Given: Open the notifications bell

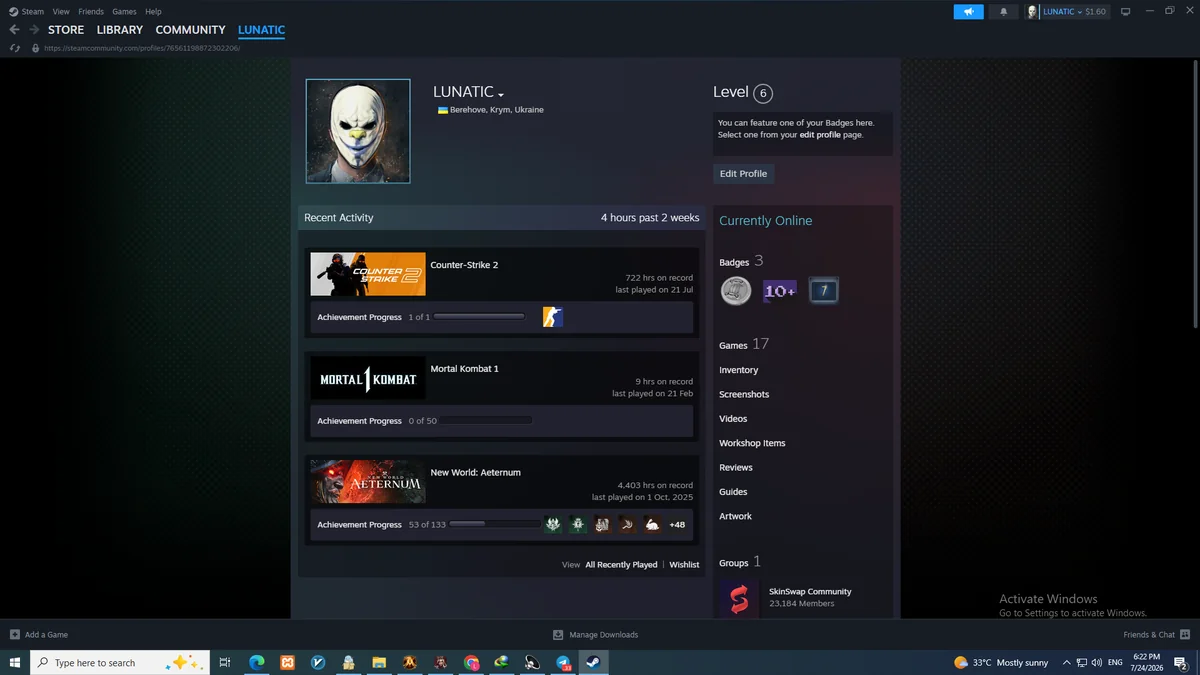Looking at the screenshot, I should 1003,12.
